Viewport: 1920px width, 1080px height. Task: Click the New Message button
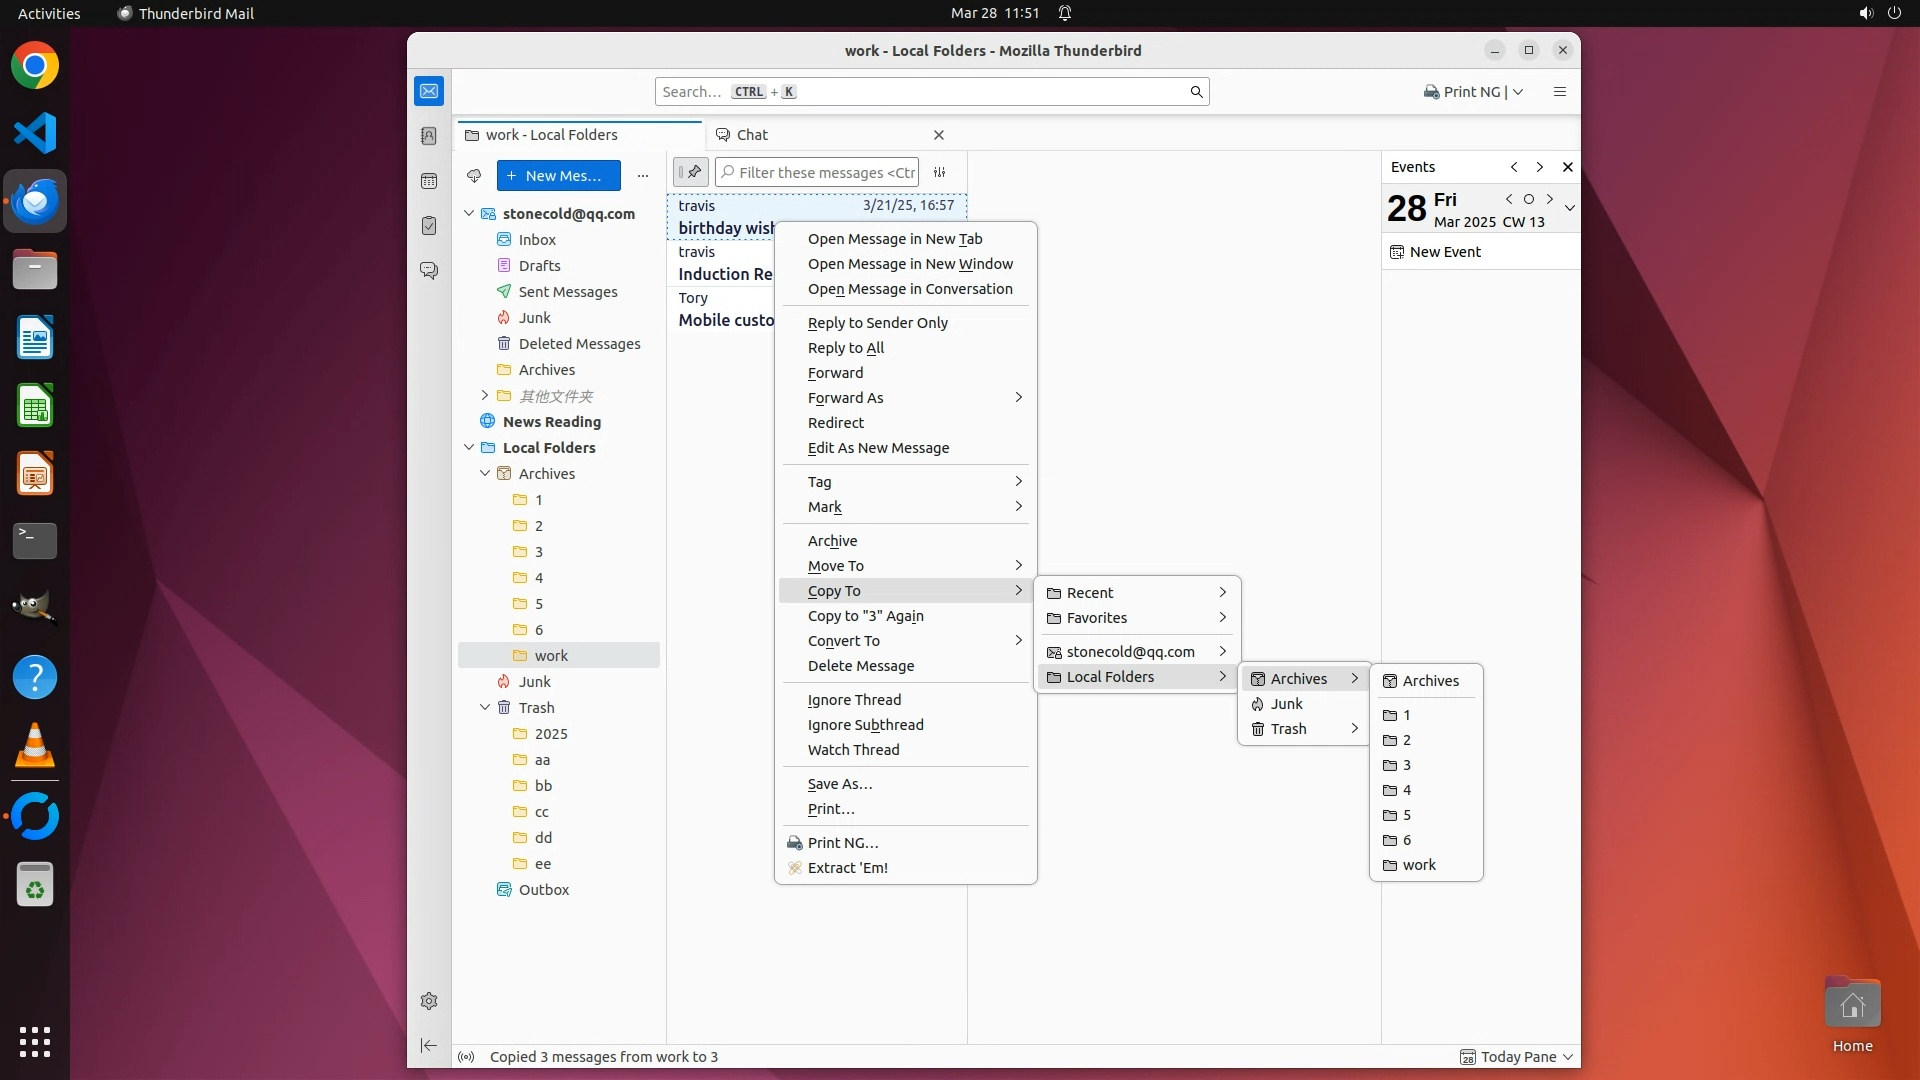[558, 176]
